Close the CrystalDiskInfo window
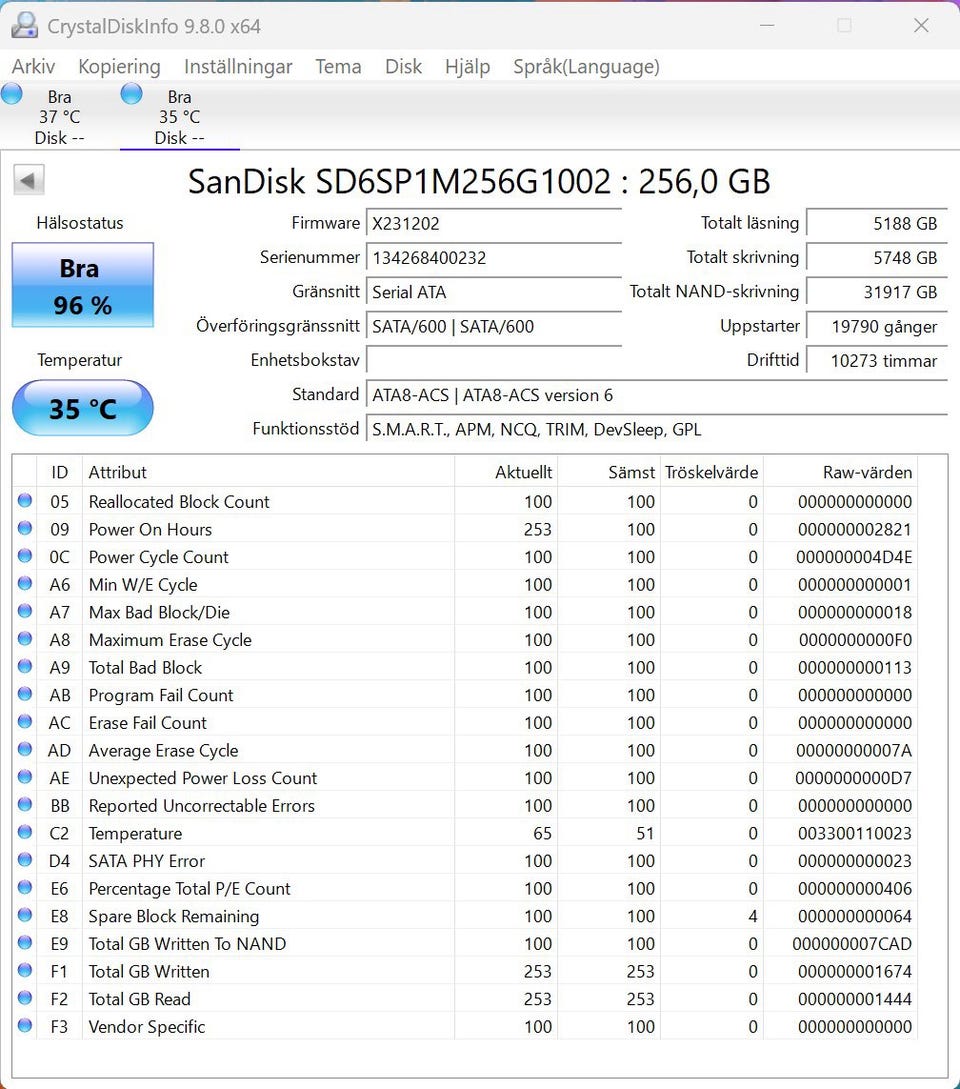This screenshot has width=960, height=1089. (x=921, y=26)
